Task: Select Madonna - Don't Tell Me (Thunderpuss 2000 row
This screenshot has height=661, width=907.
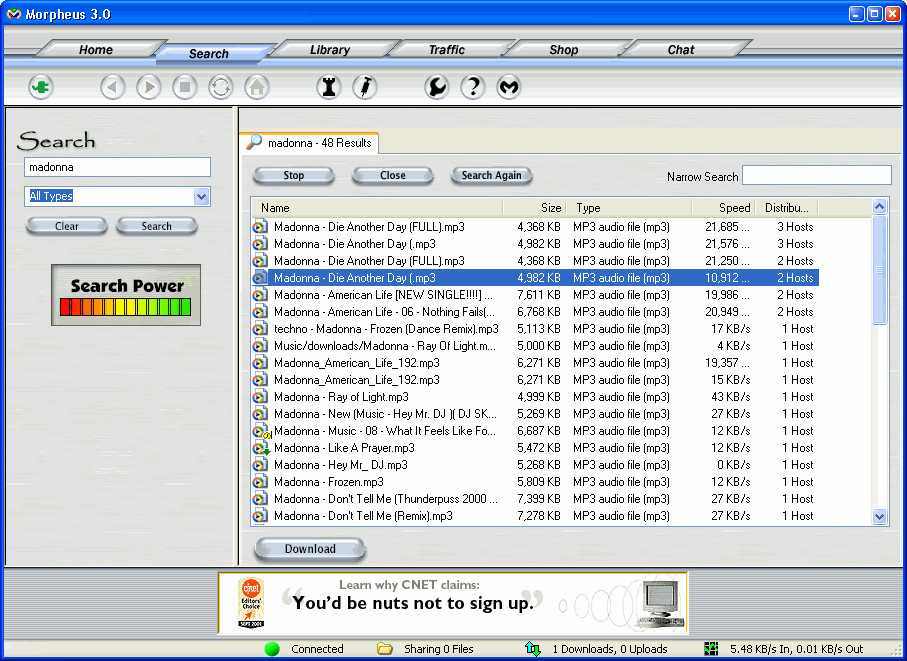Action: [x=535, y=499]
